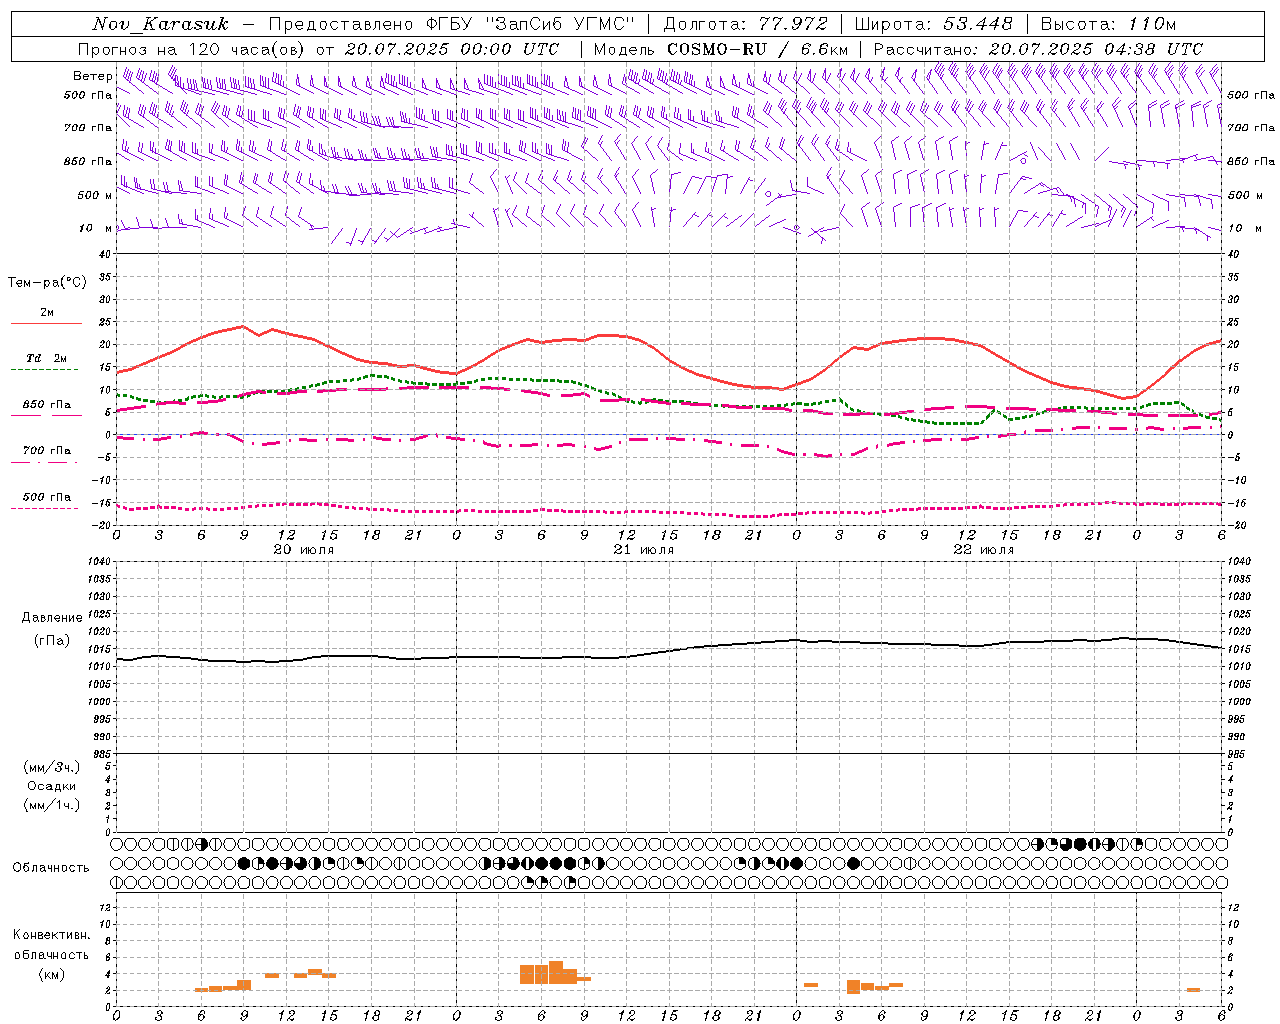Click the 'Тем-ра(°C)' temperature label
1280x1024 pixels.
coord(47,283)
